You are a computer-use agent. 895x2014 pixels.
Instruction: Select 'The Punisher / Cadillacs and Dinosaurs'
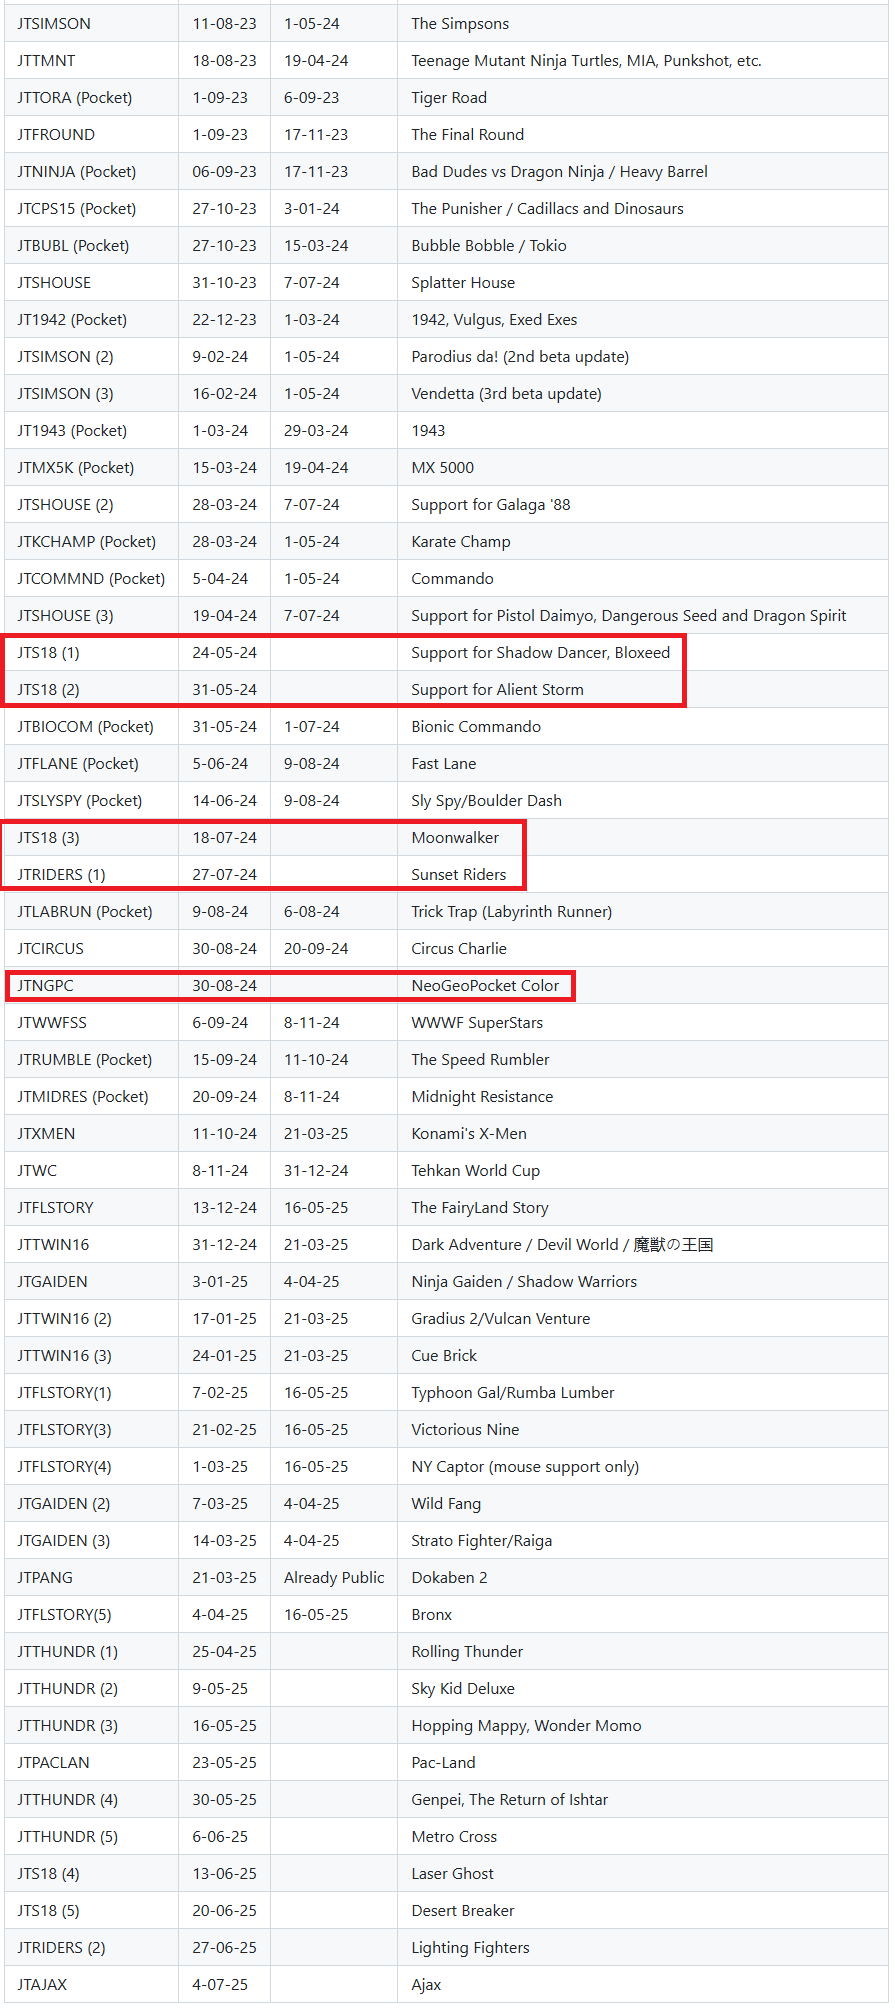[547, 209]
